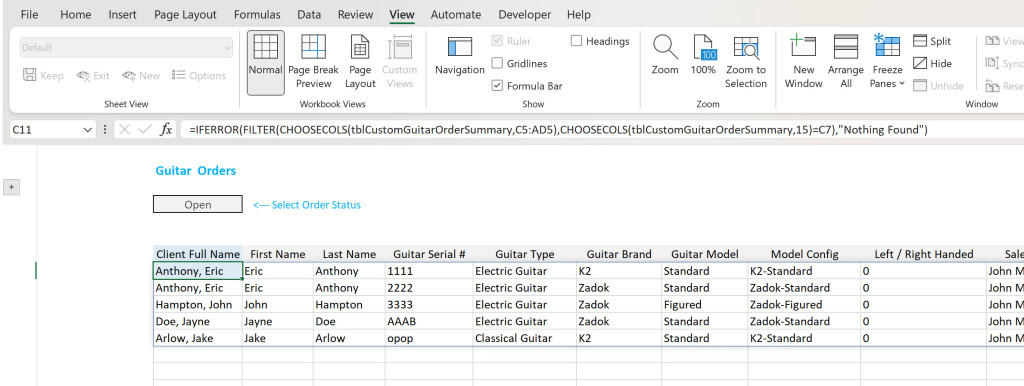The width and height of the screenshot is (1024, 386).
Task: Click Keep sheet view
Action: (43, 76)
